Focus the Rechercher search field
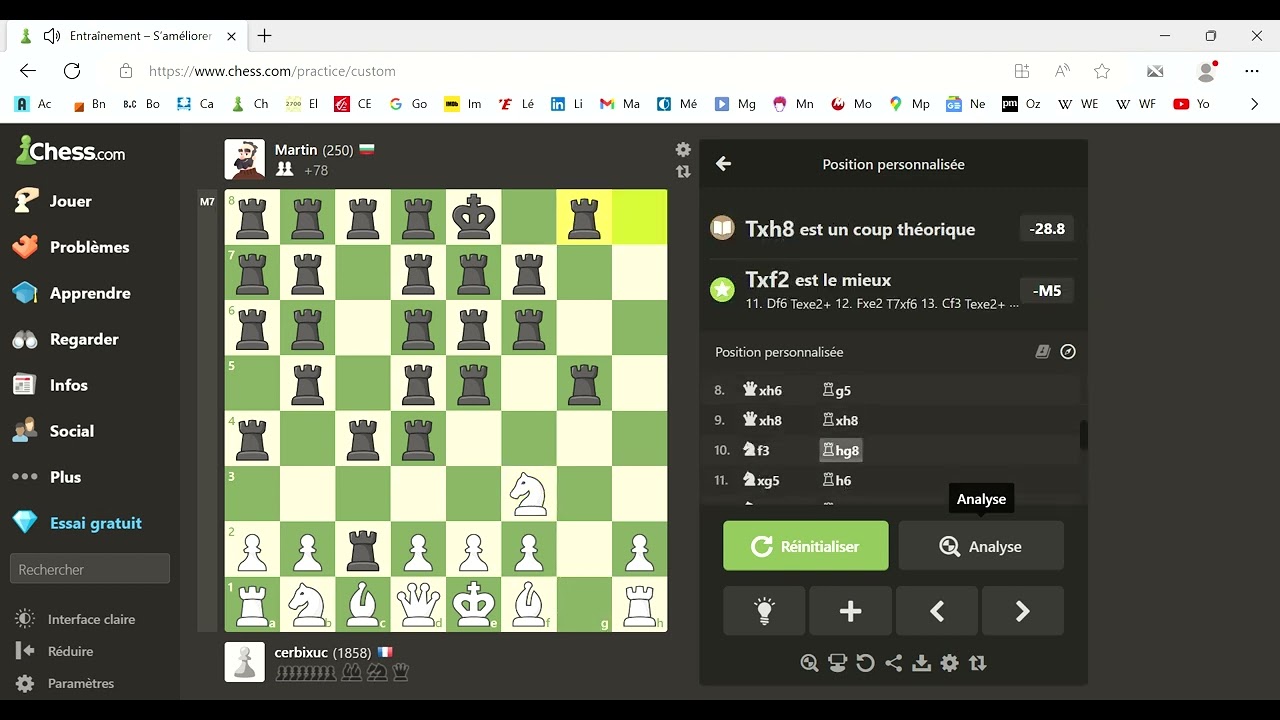Image resolution: width=1280 pixels, height=720 pixels. click(x=90, y=569)
